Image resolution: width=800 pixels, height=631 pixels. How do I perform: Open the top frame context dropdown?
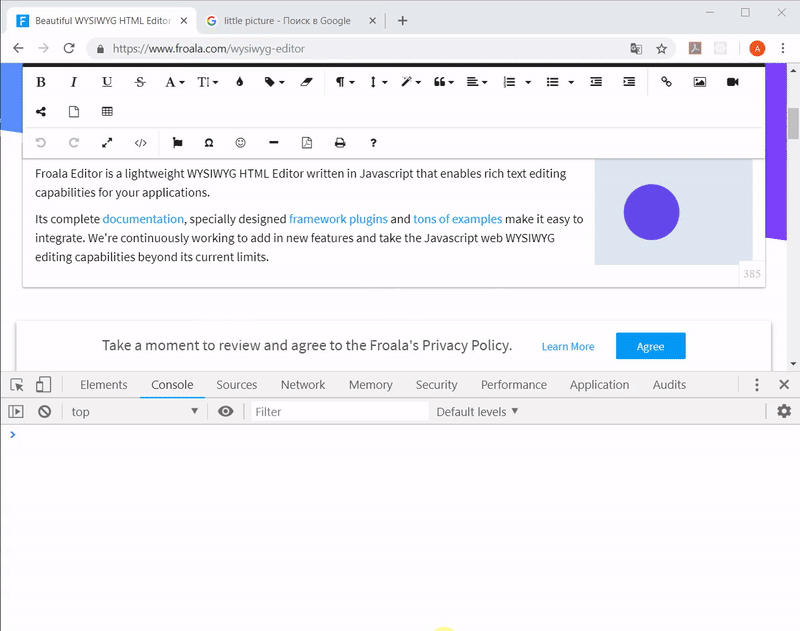coord(135,410)
